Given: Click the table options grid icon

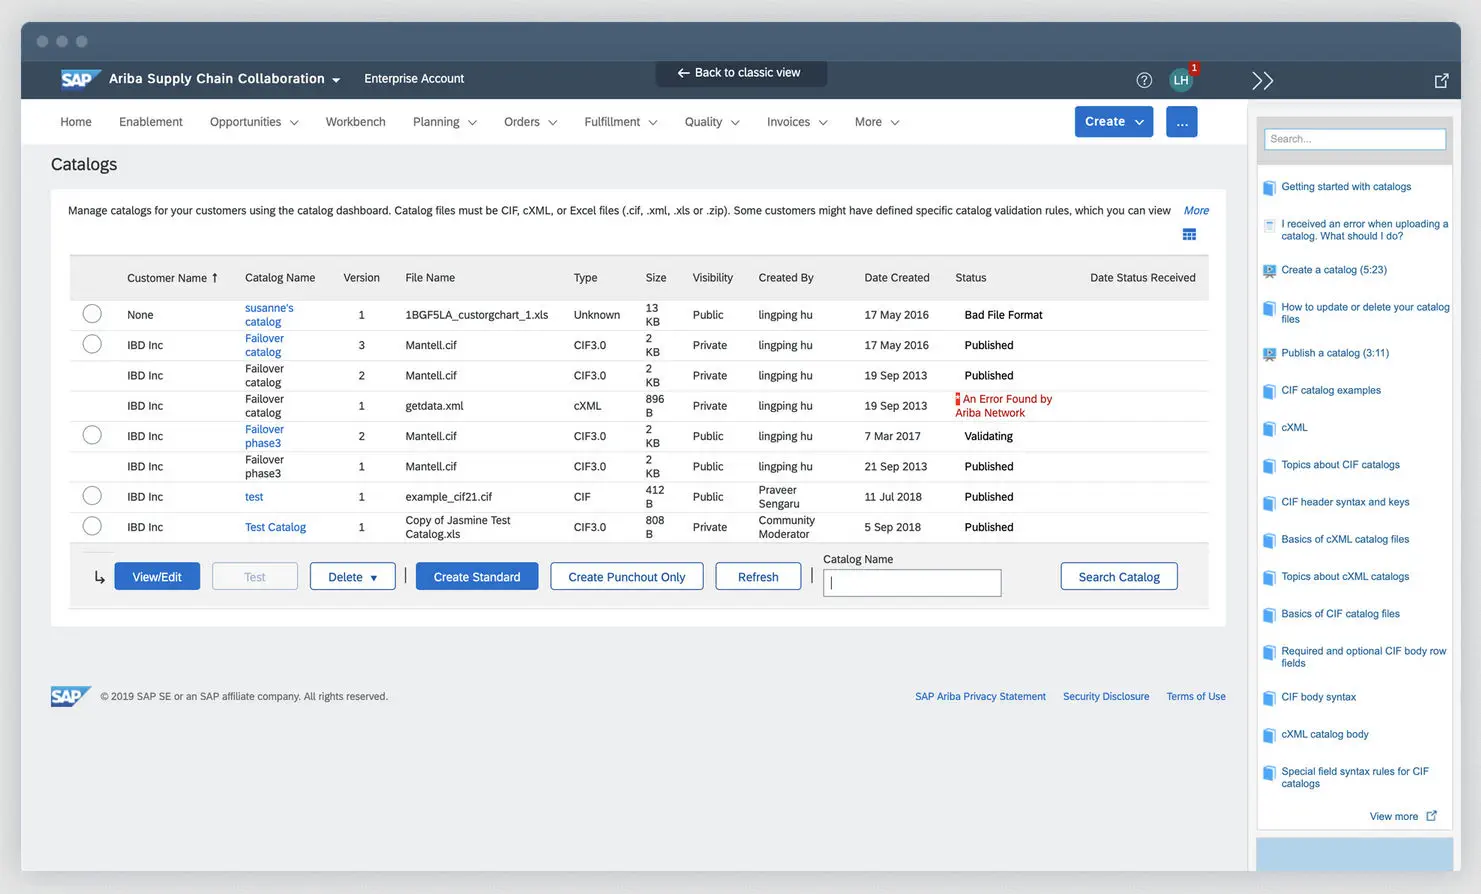Looking at the screenshot, I should click(1189, 235).
